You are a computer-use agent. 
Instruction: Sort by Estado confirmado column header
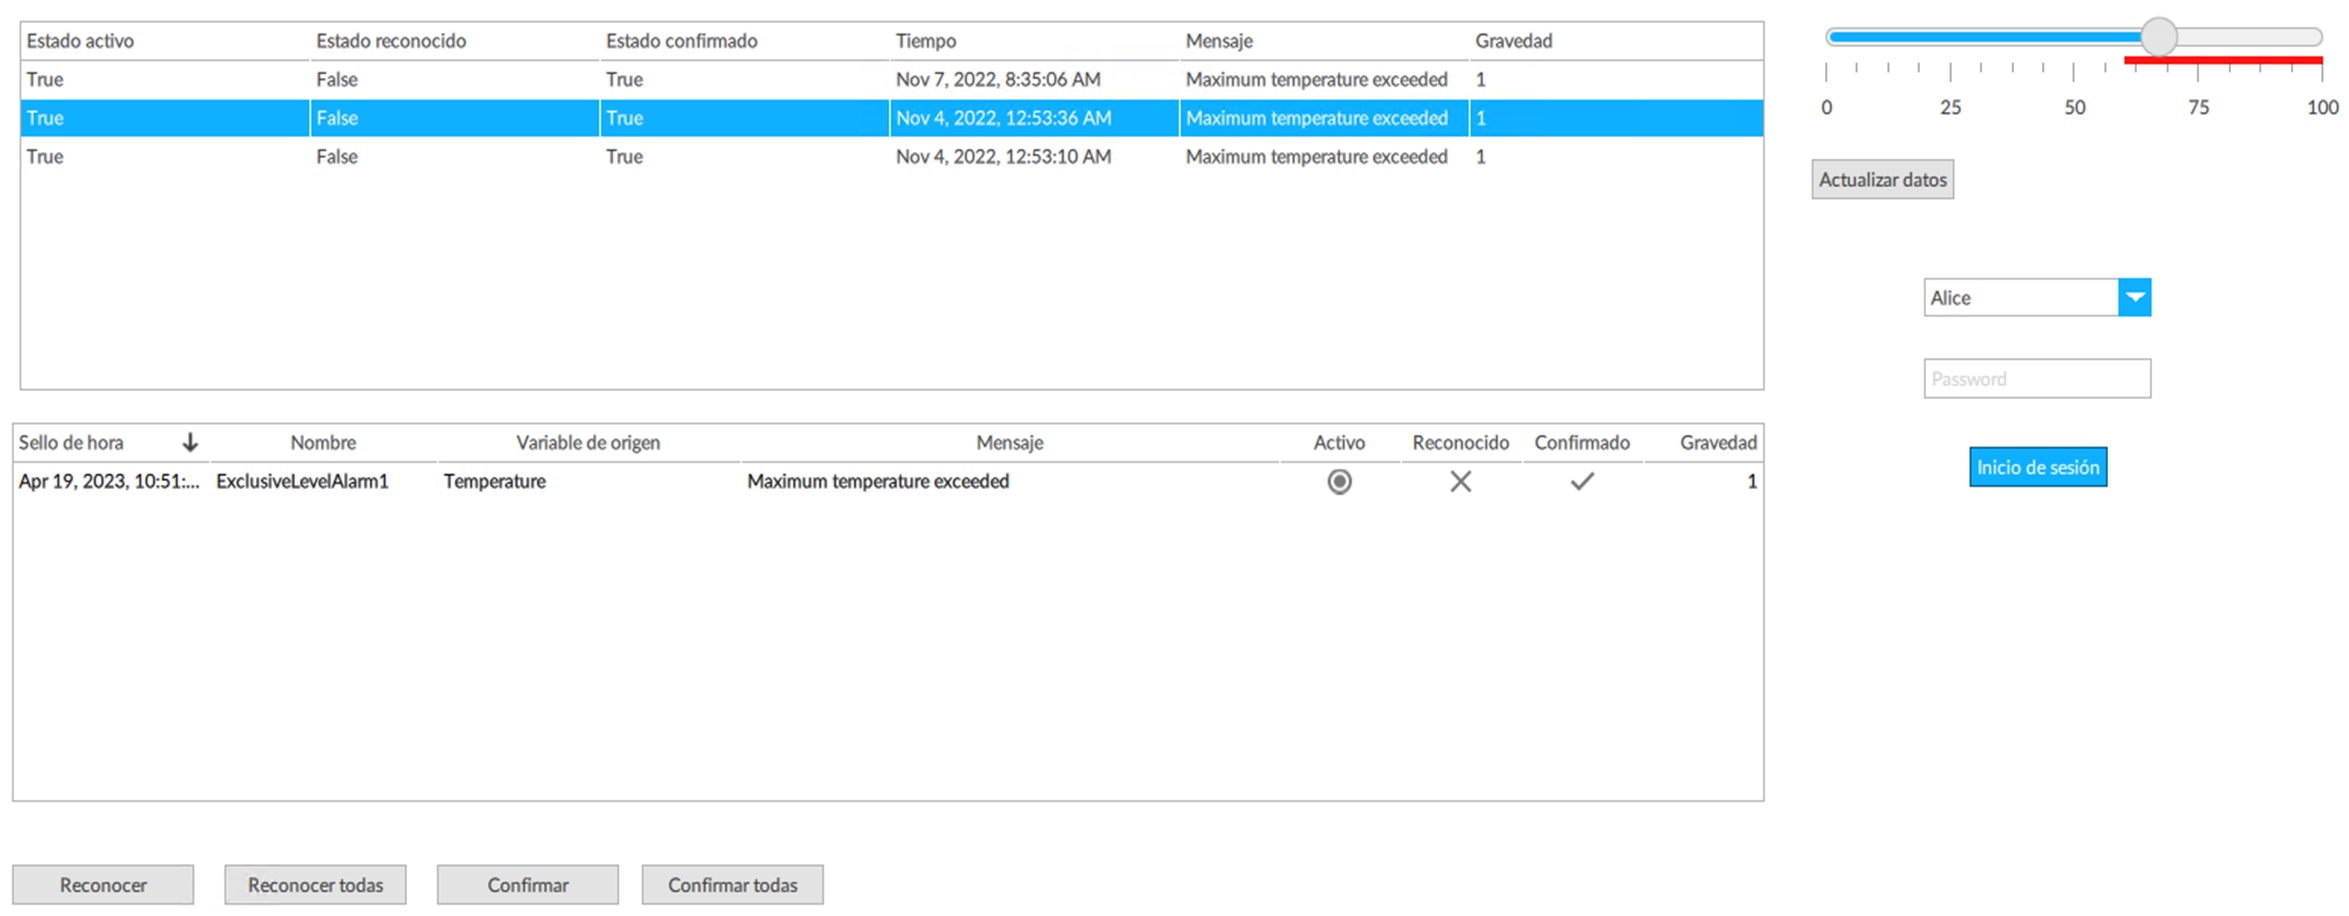click(x=744, y=41)
